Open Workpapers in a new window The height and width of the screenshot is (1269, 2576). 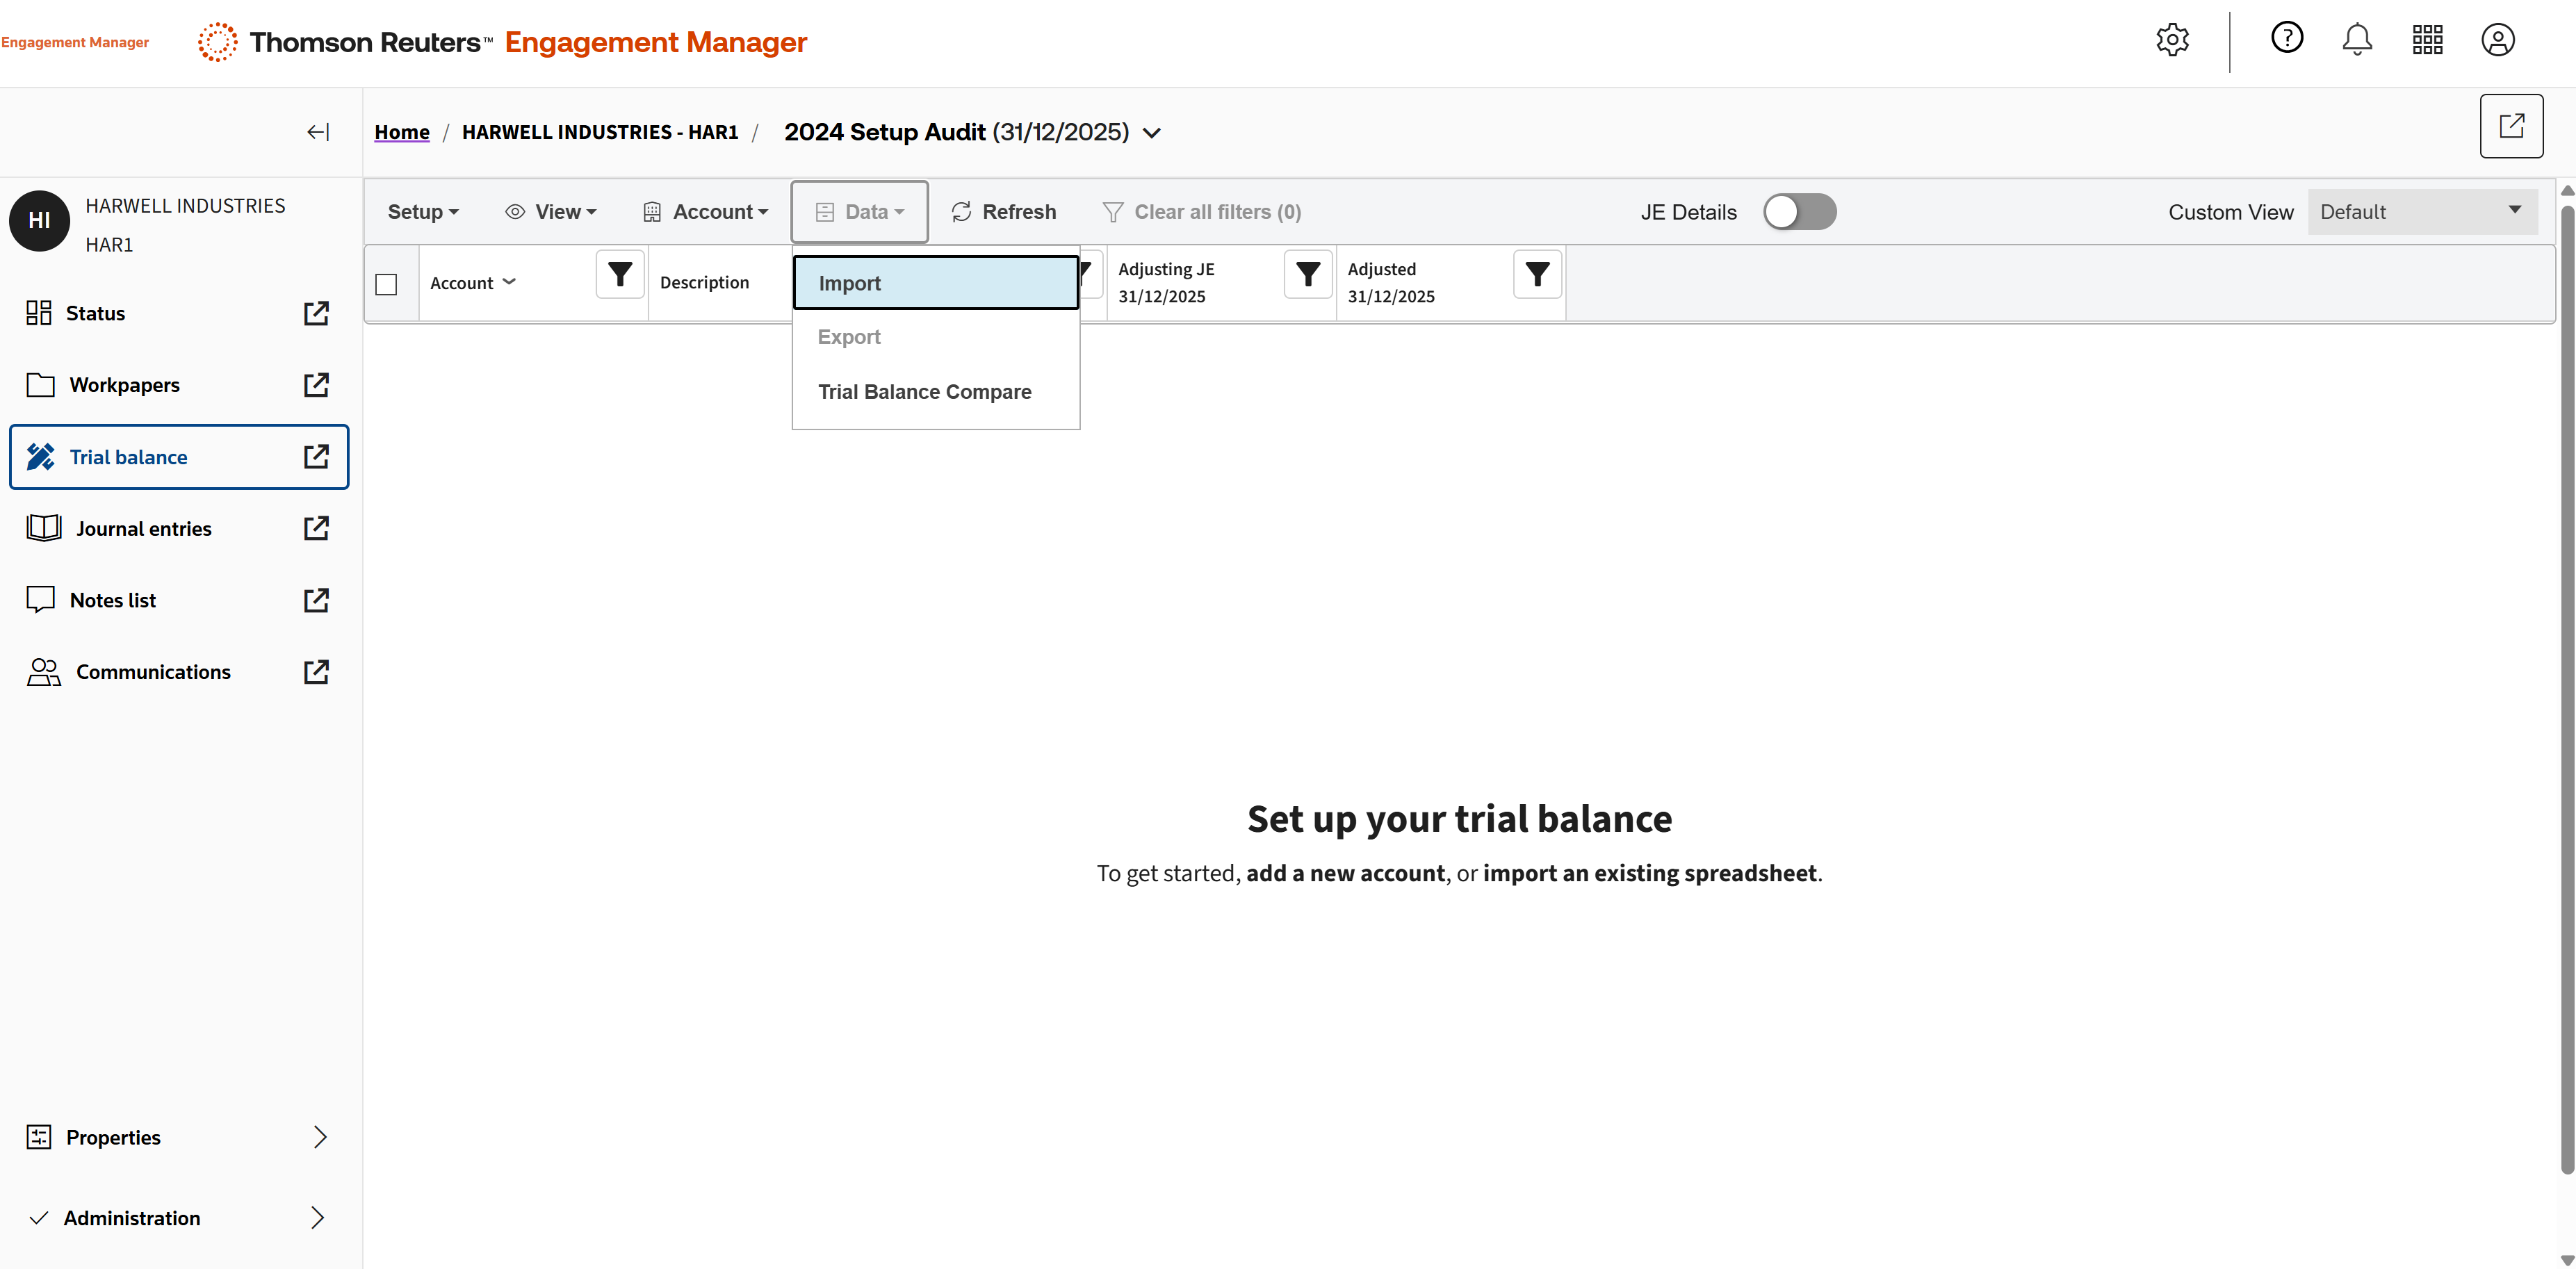click(x=316, y=385)
